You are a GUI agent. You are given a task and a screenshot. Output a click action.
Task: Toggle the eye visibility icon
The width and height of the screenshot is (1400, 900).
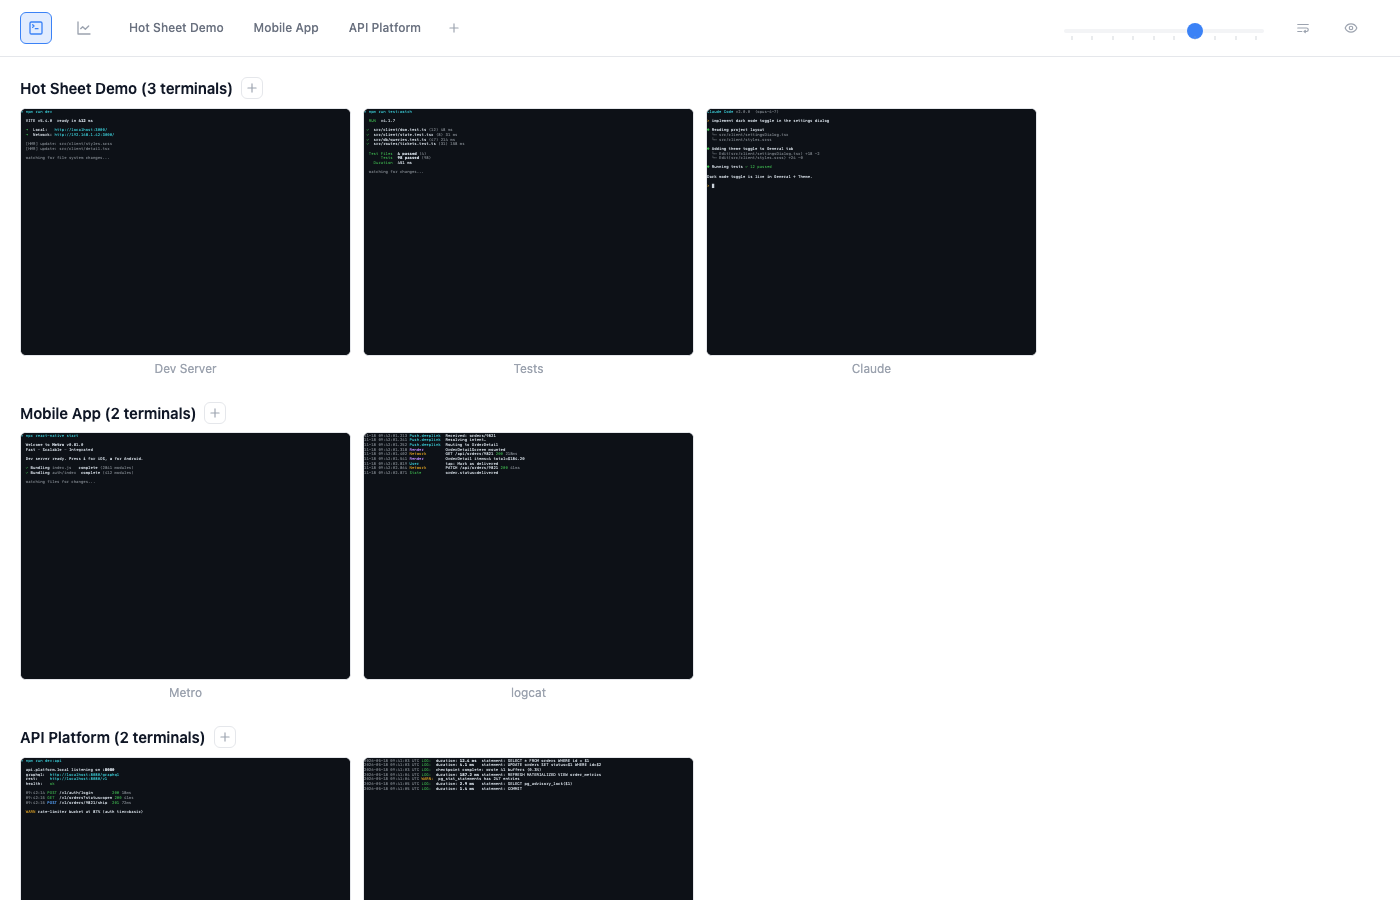1351,28
